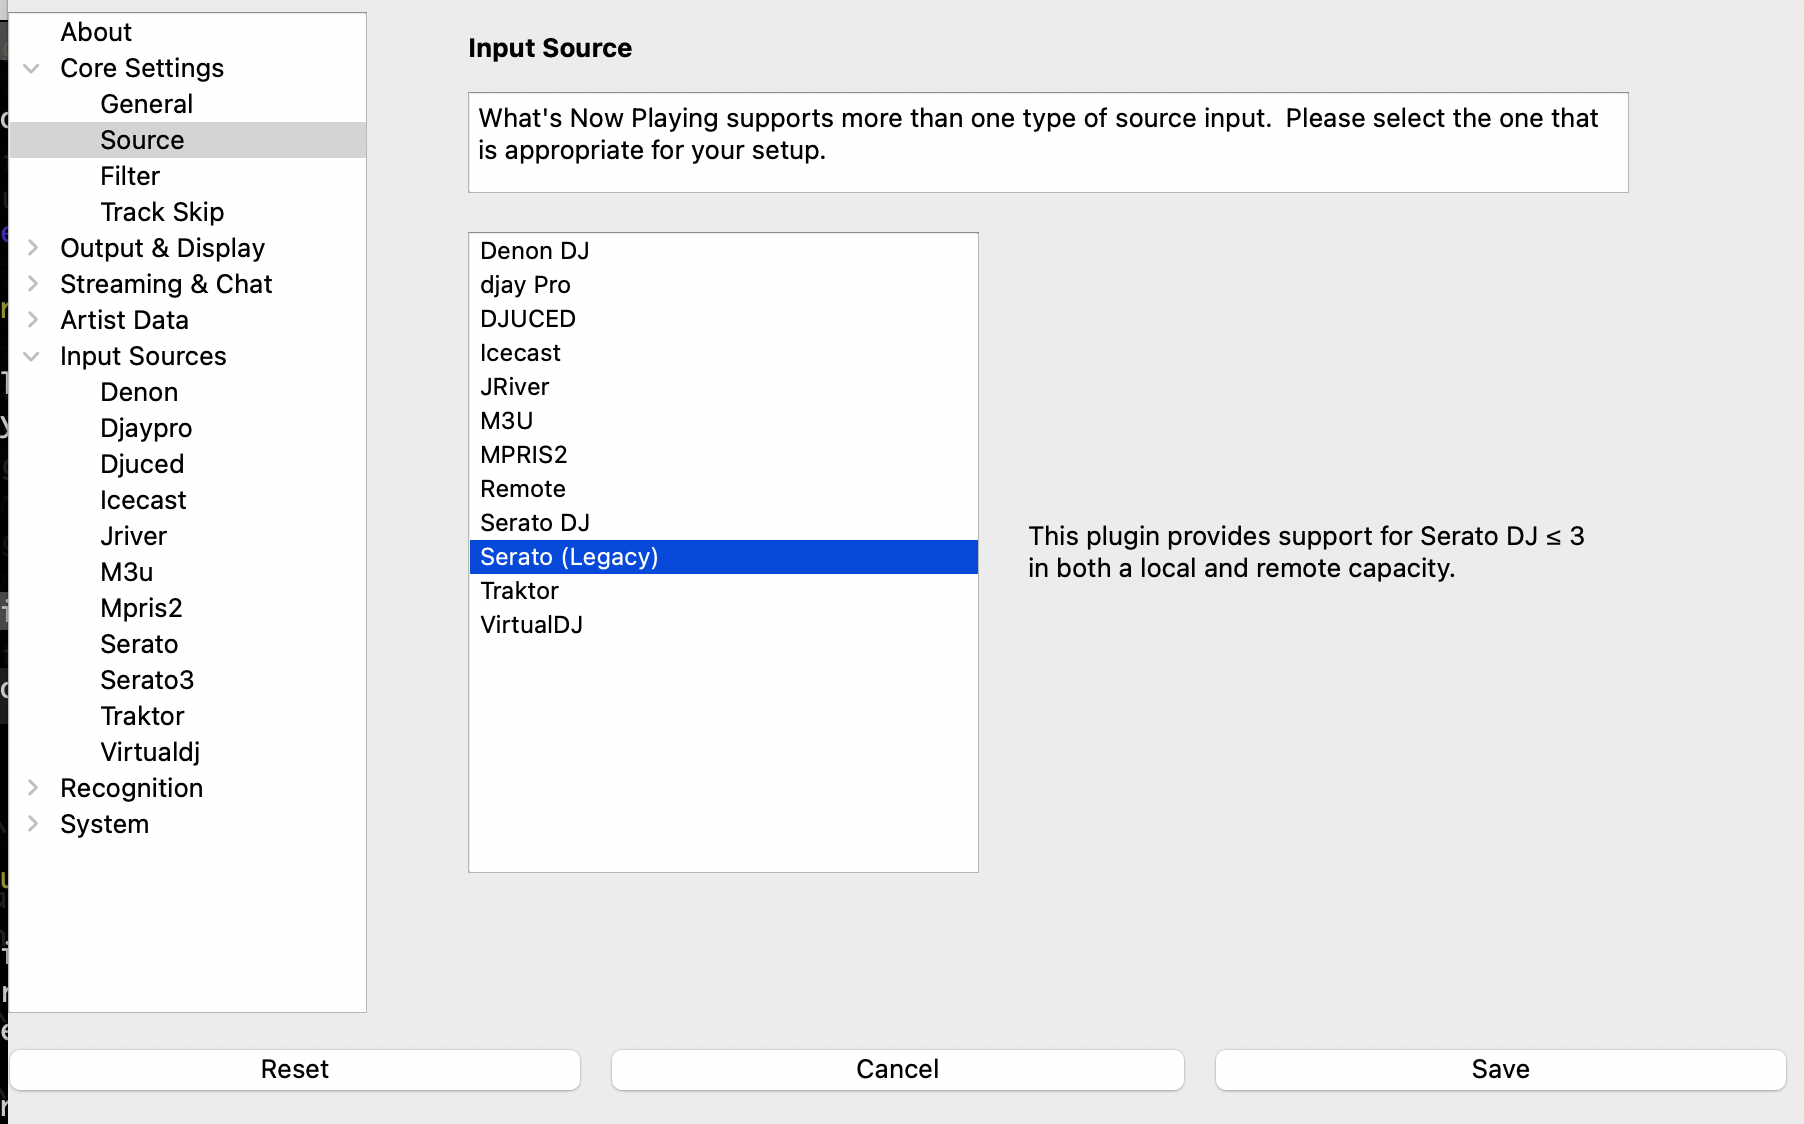Open the About page in sidebar

point(96,32)
